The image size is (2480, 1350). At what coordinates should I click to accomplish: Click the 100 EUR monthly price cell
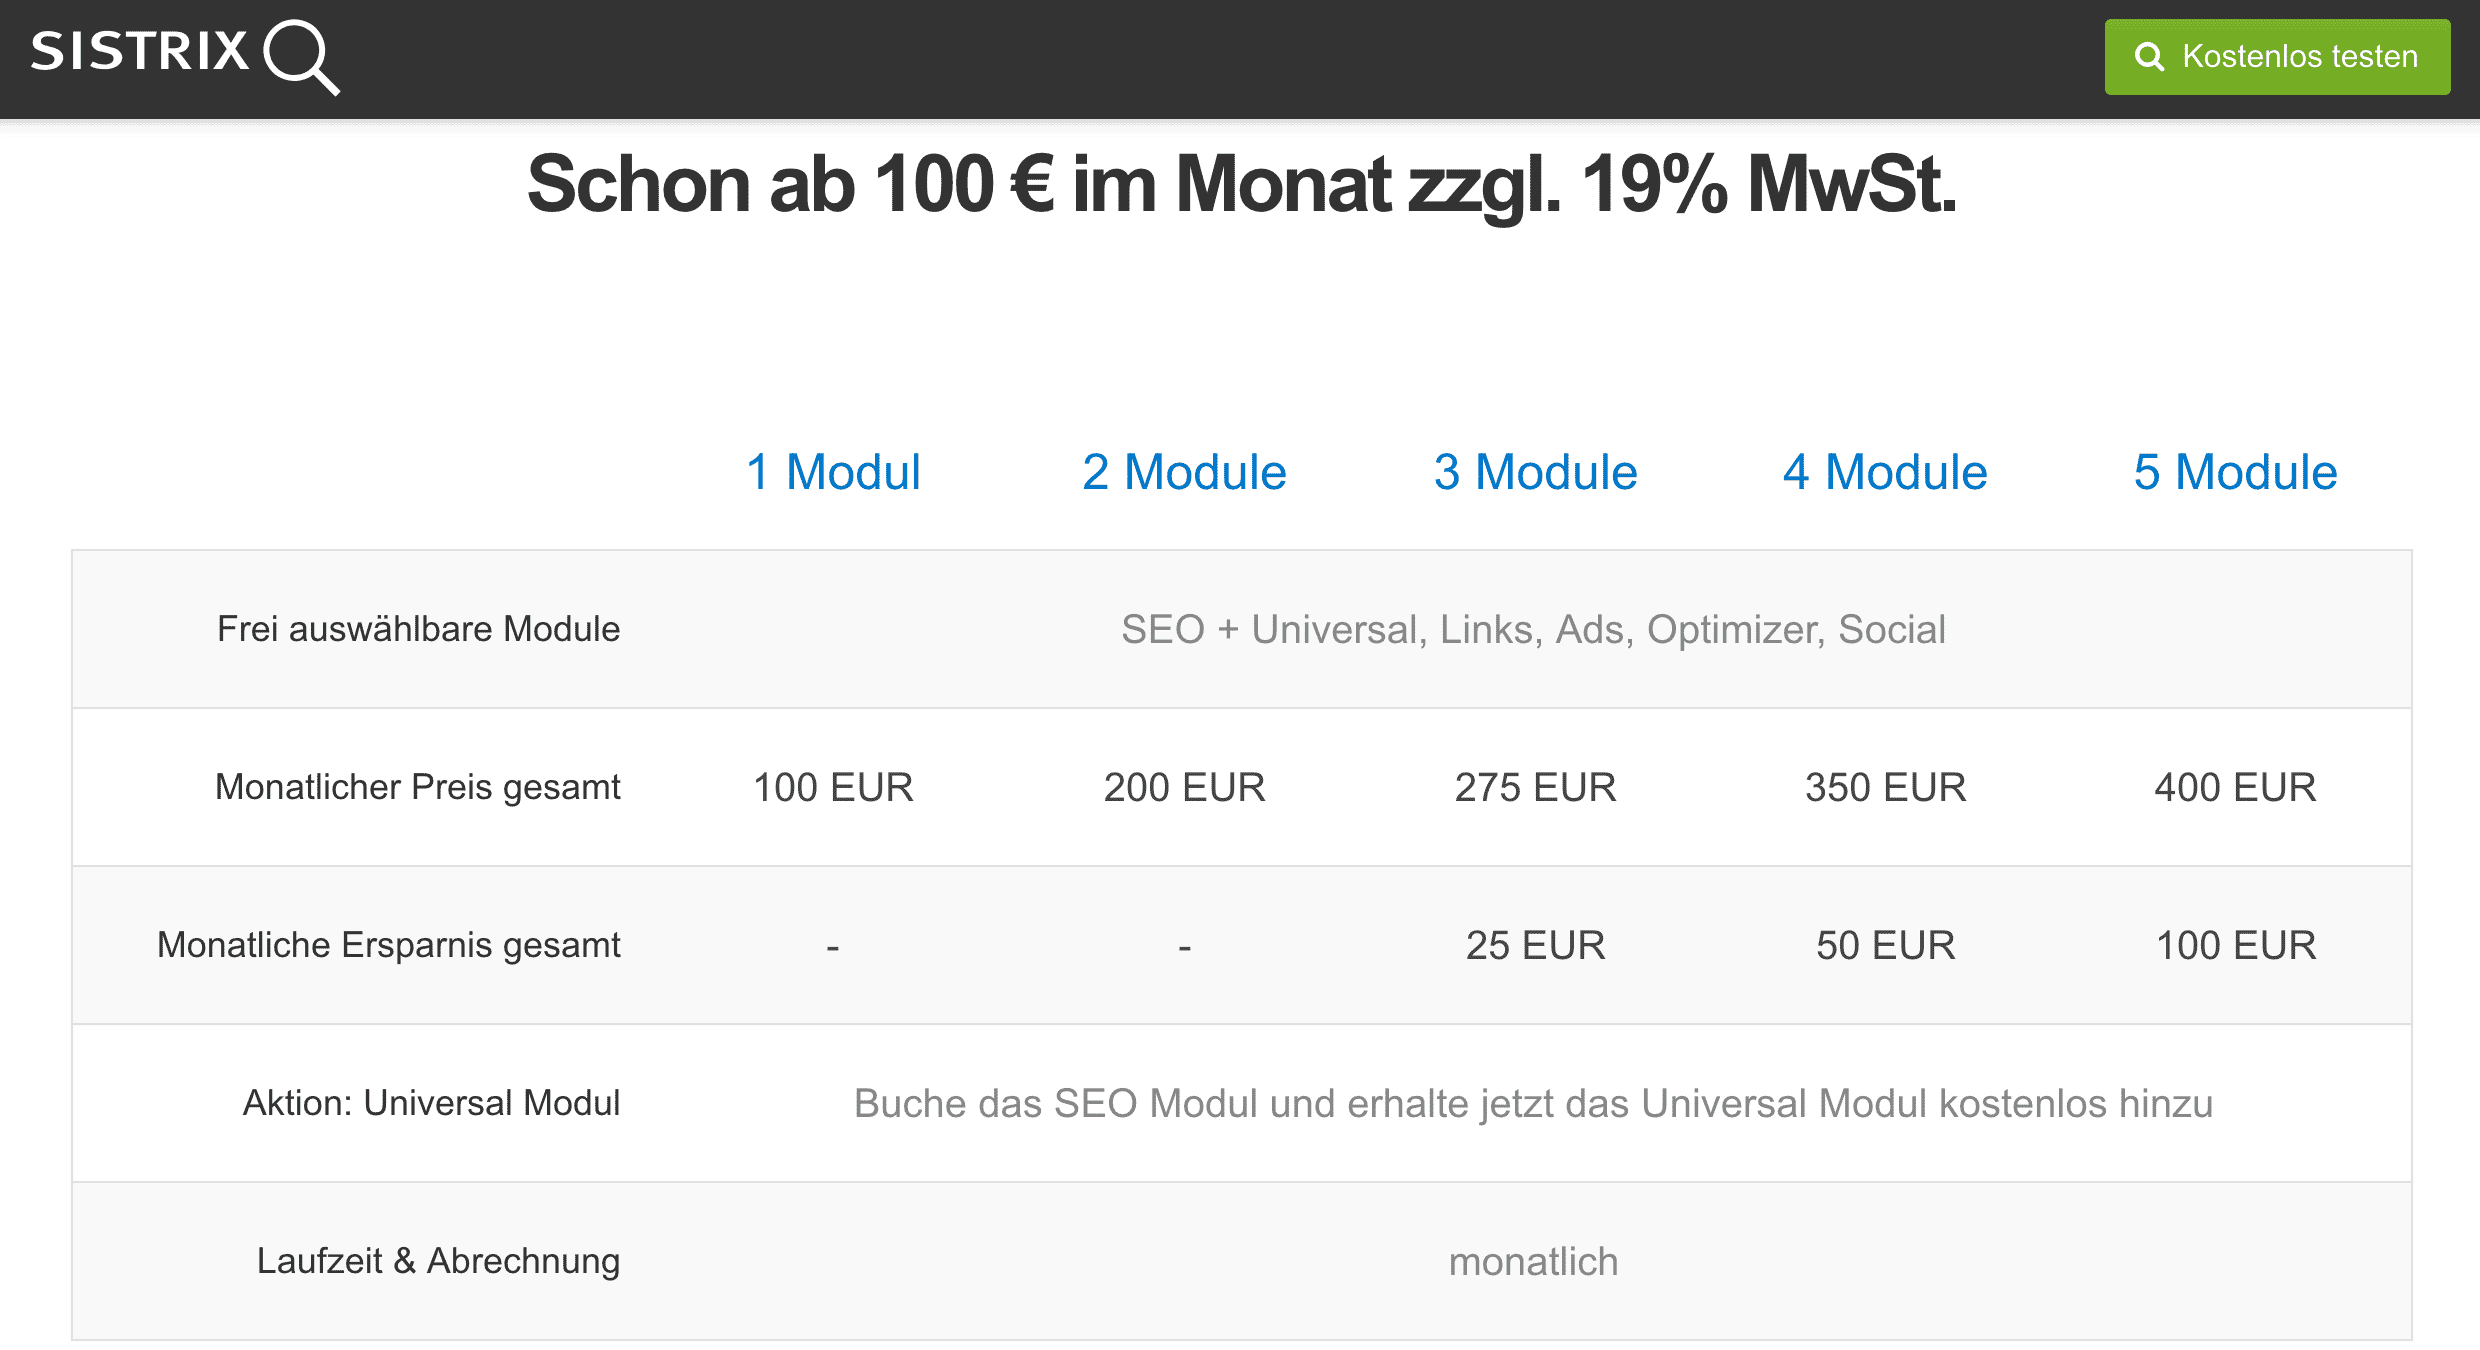click(833, 787)
